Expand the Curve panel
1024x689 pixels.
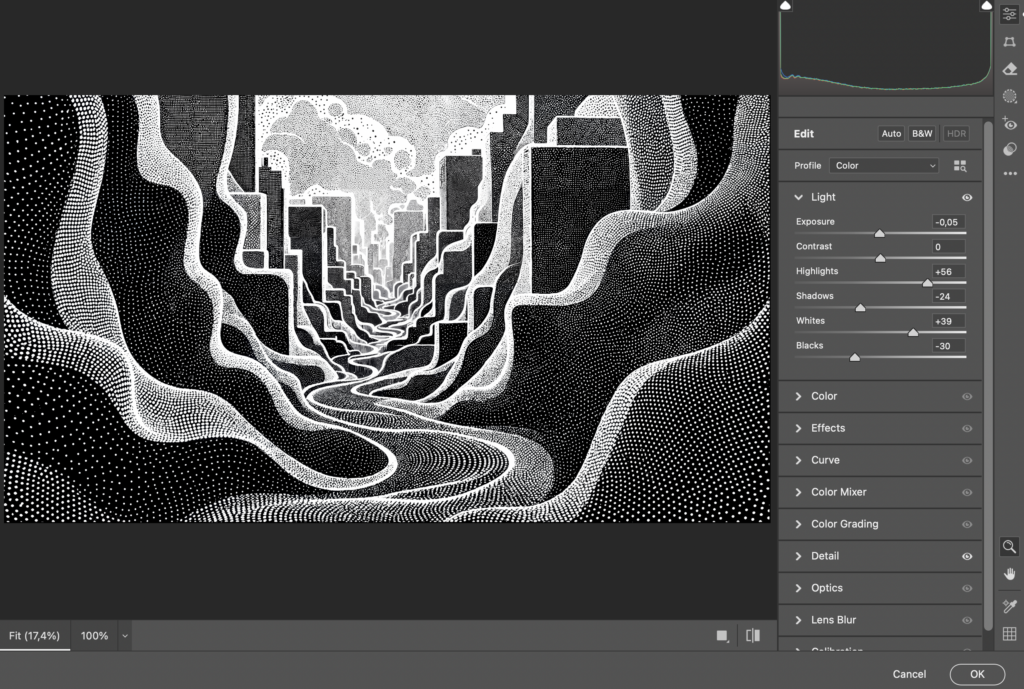(825, 460)
